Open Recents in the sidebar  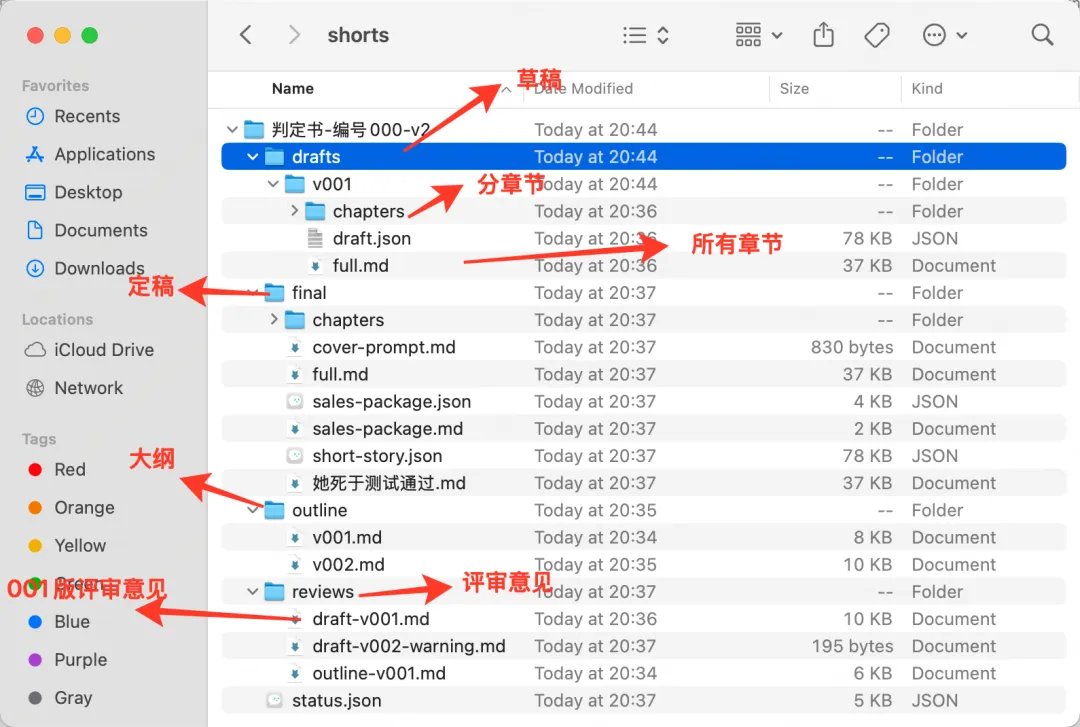pos(73,116)
